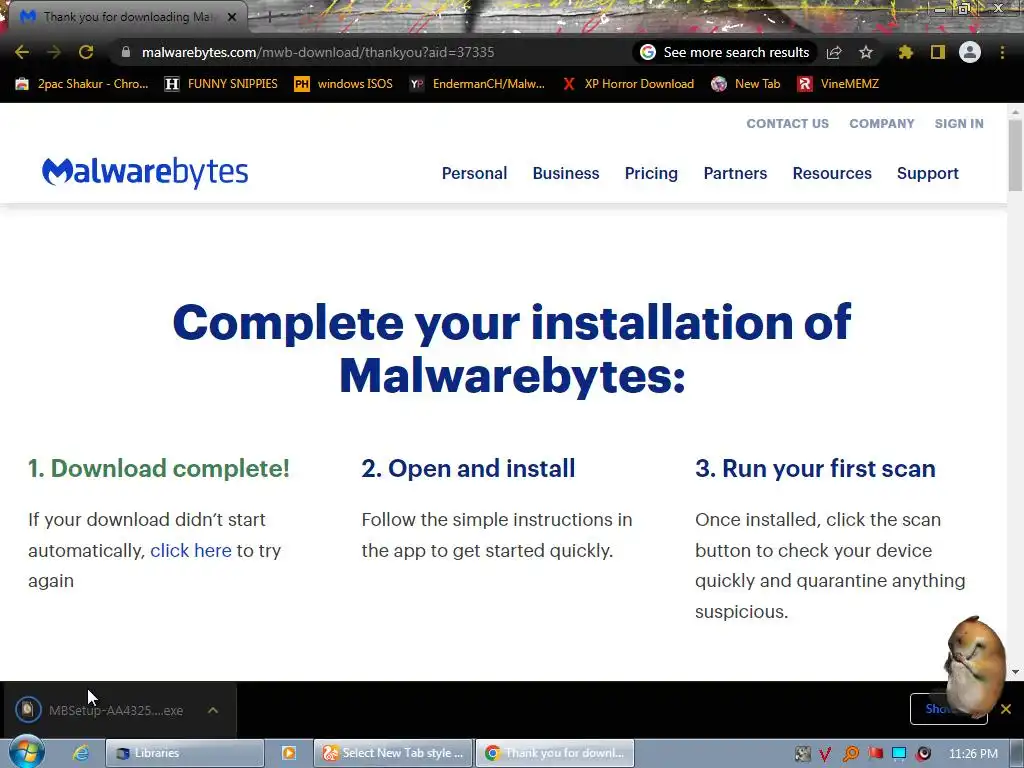Viewport: 1024px width, 768px height.
Task: Click CONTACT US link
Action: pyautogui.click(x=788, y=123)
